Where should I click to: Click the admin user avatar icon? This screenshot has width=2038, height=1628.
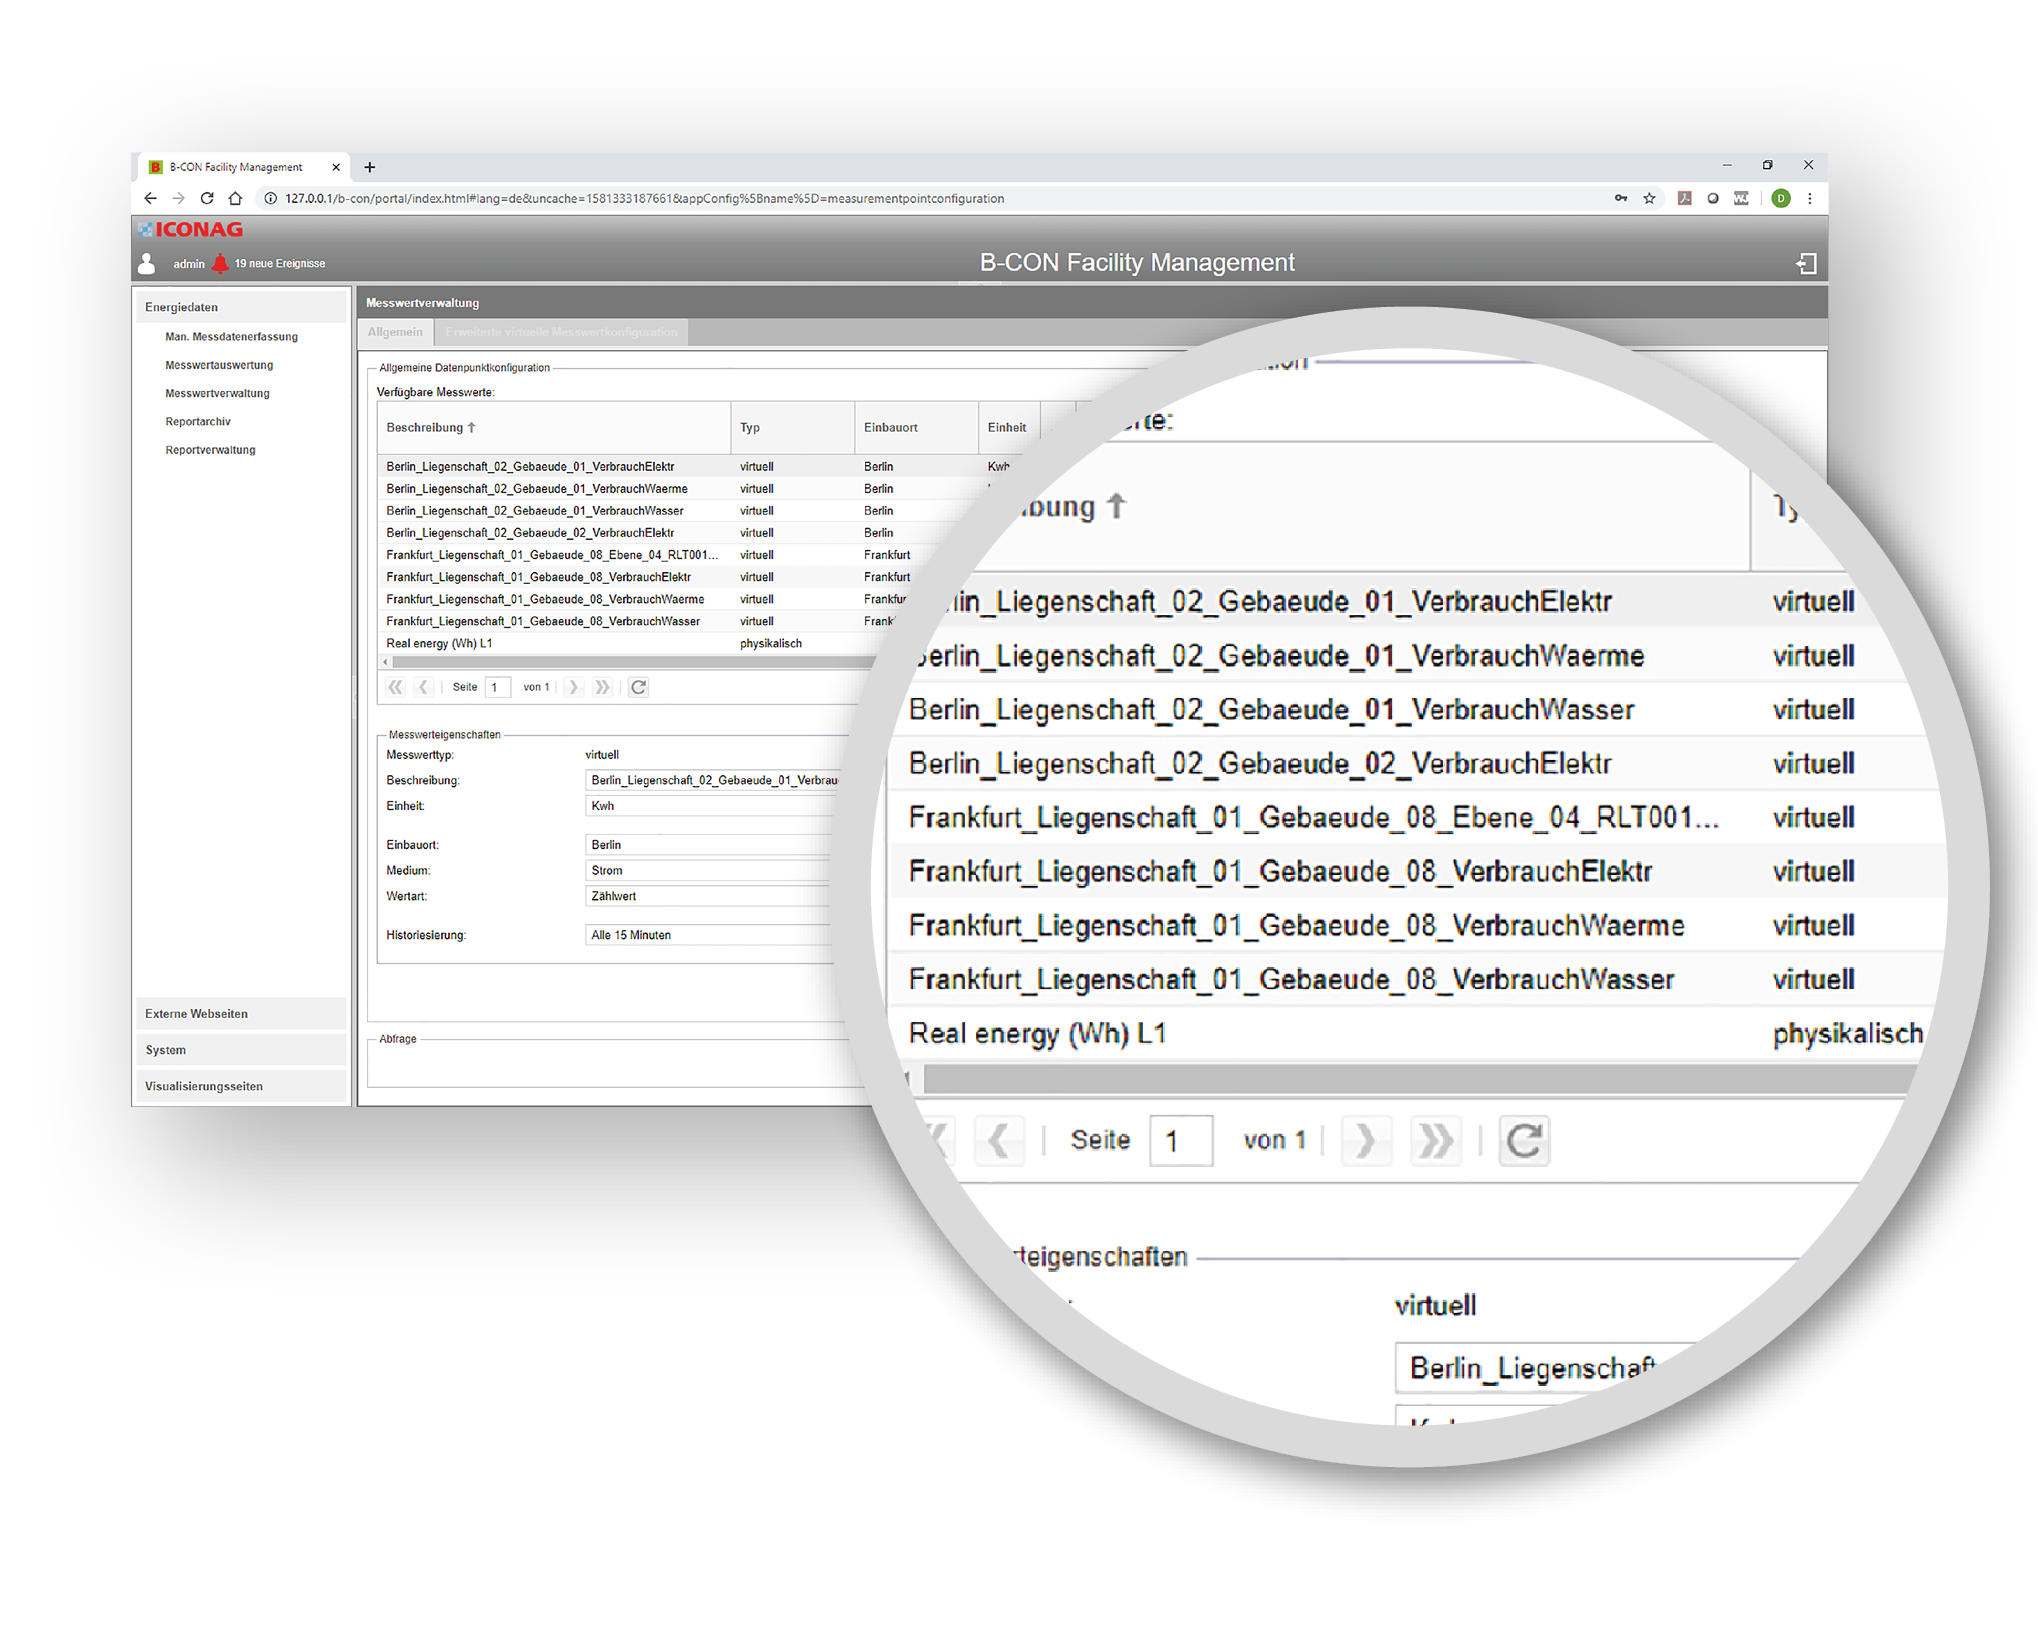pos(147,263)
